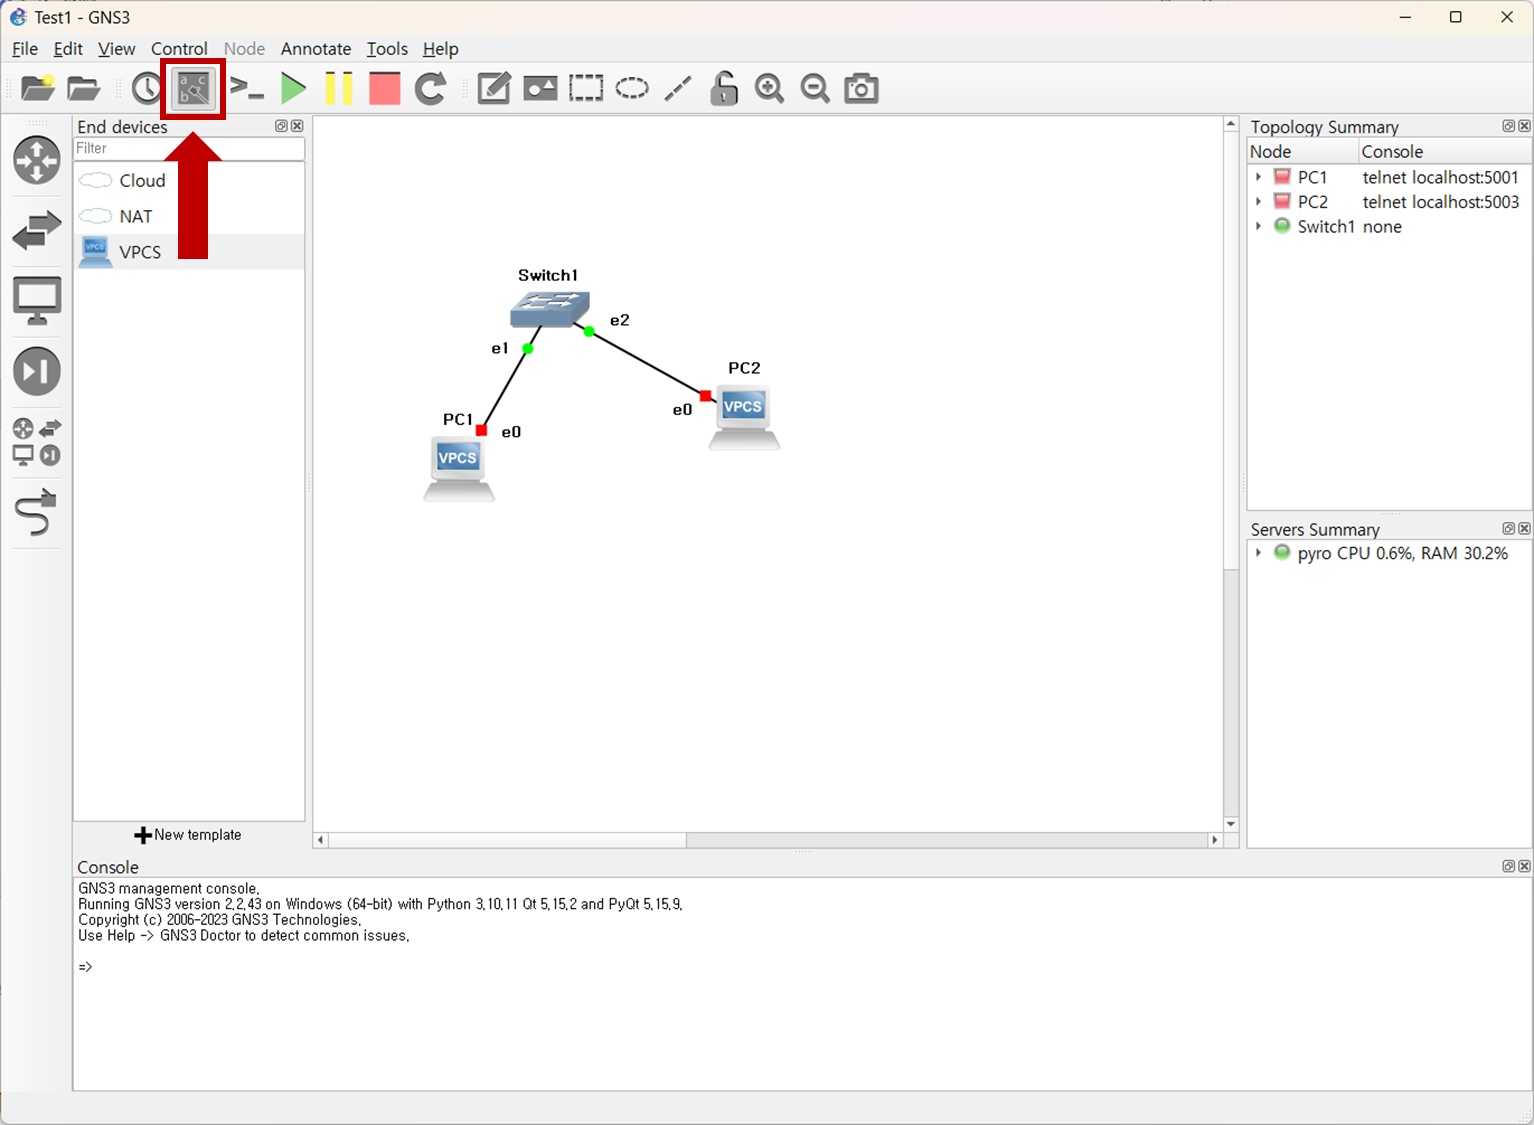Open the File menu

(x=24, y=48)
